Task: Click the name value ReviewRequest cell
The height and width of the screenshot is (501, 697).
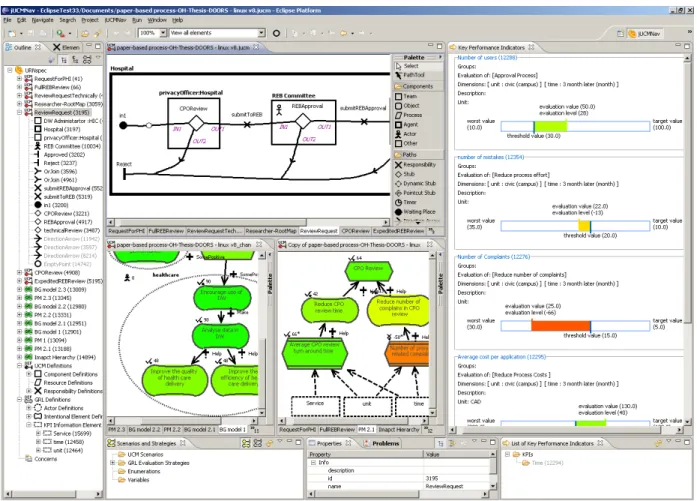Action: point(457,486)
